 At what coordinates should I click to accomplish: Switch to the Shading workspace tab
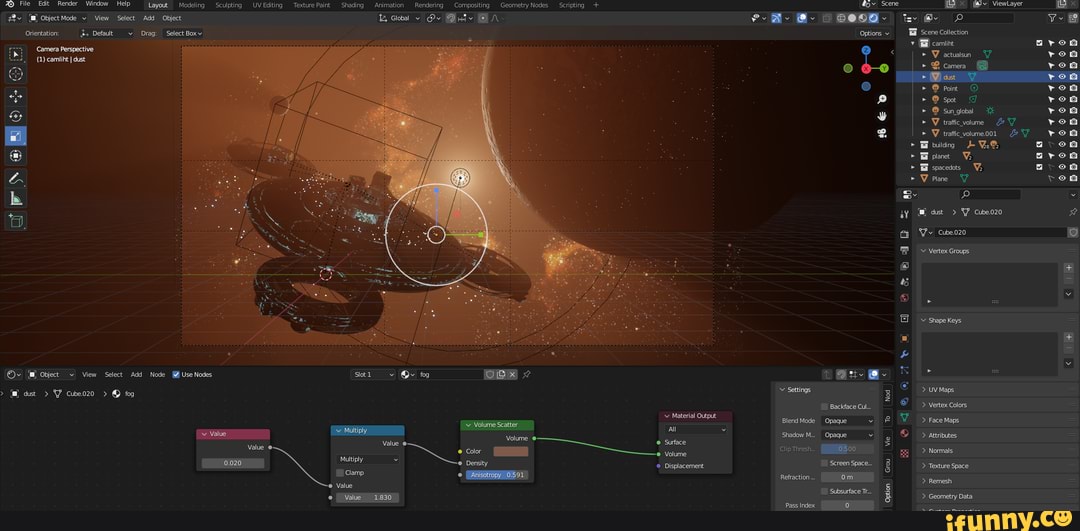[x=352, y=5]
